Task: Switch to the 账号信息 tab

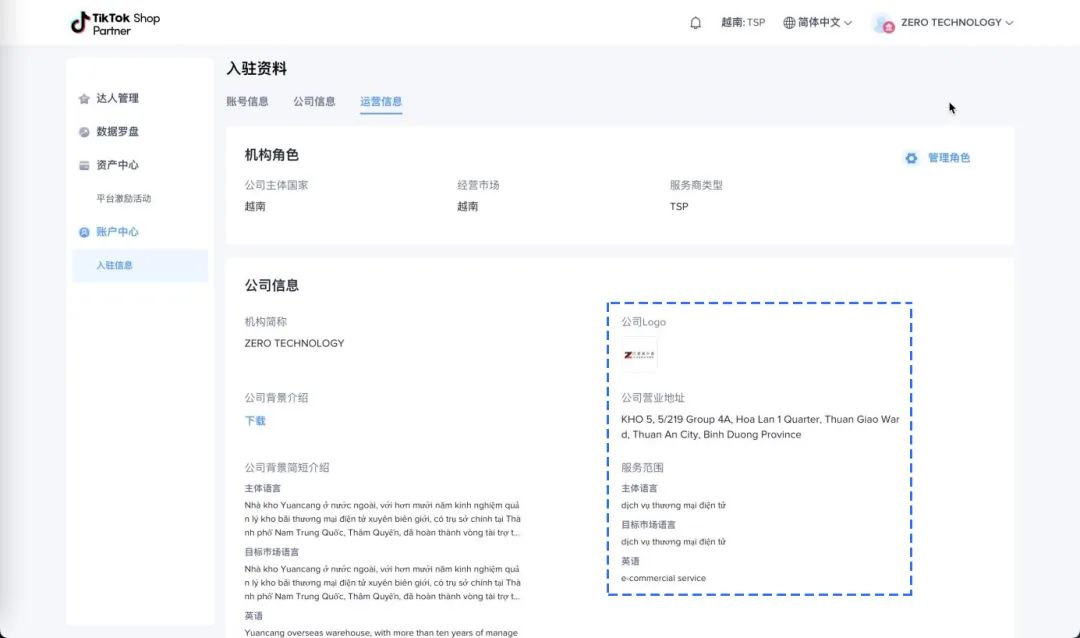Action: coord(247,101)
